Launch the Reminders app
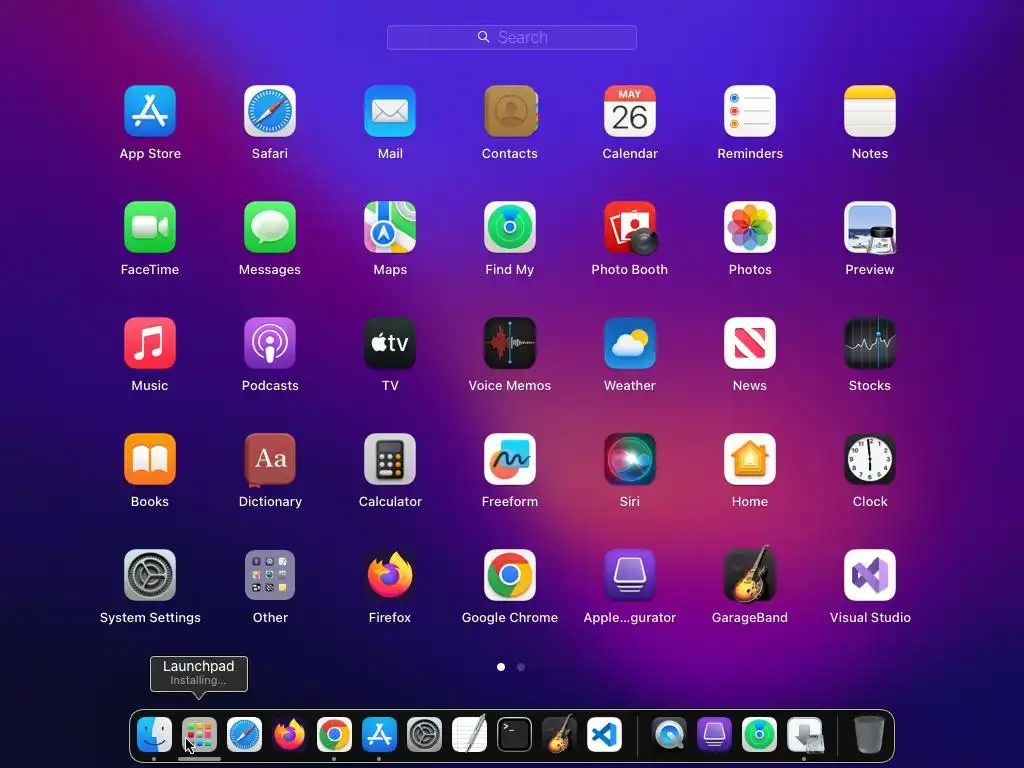Viewport: 1024px width, 768px height. point(750,111)
